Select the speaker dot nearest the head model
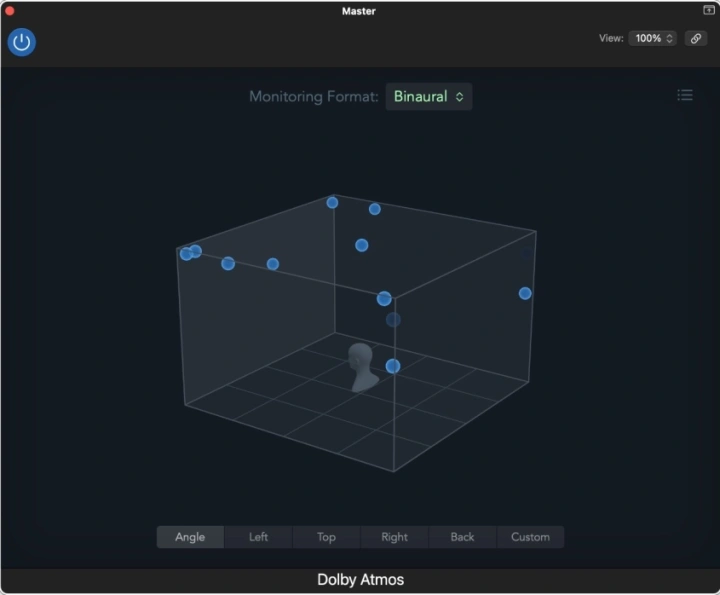 (x=393, y=366)
